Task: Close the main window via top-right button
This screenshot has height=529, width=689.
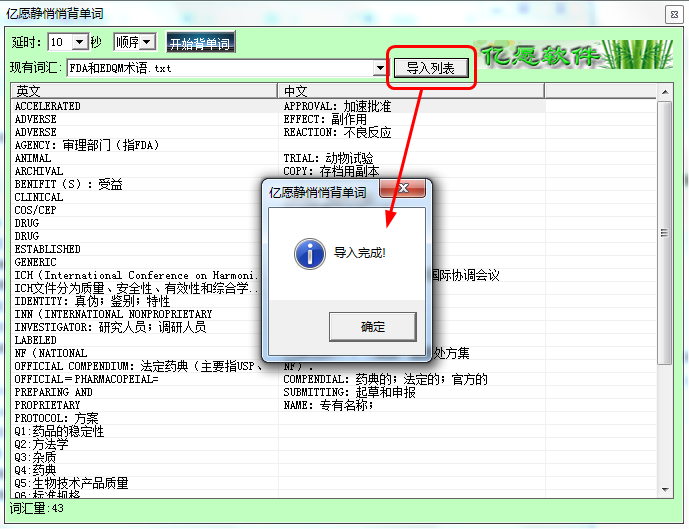Action: click(x=674, y=14)
